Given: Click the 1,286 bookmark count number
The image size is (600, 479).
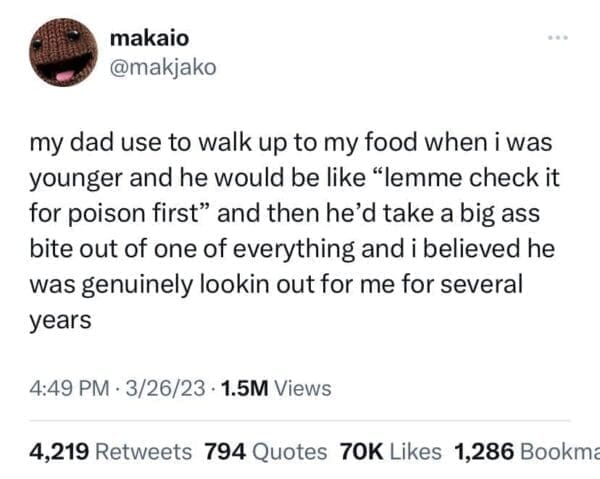Looking at the screenshot, I should coord(482,451).
